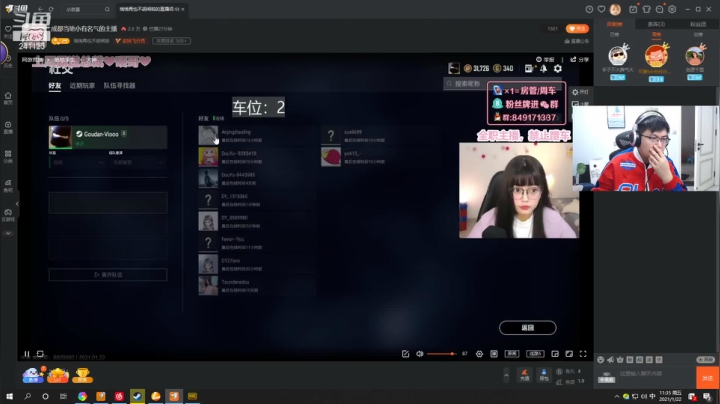Viewport: 720px width, 404px height.
Task: Open the daily tasks calendar icon
Action: coord(633,9)
